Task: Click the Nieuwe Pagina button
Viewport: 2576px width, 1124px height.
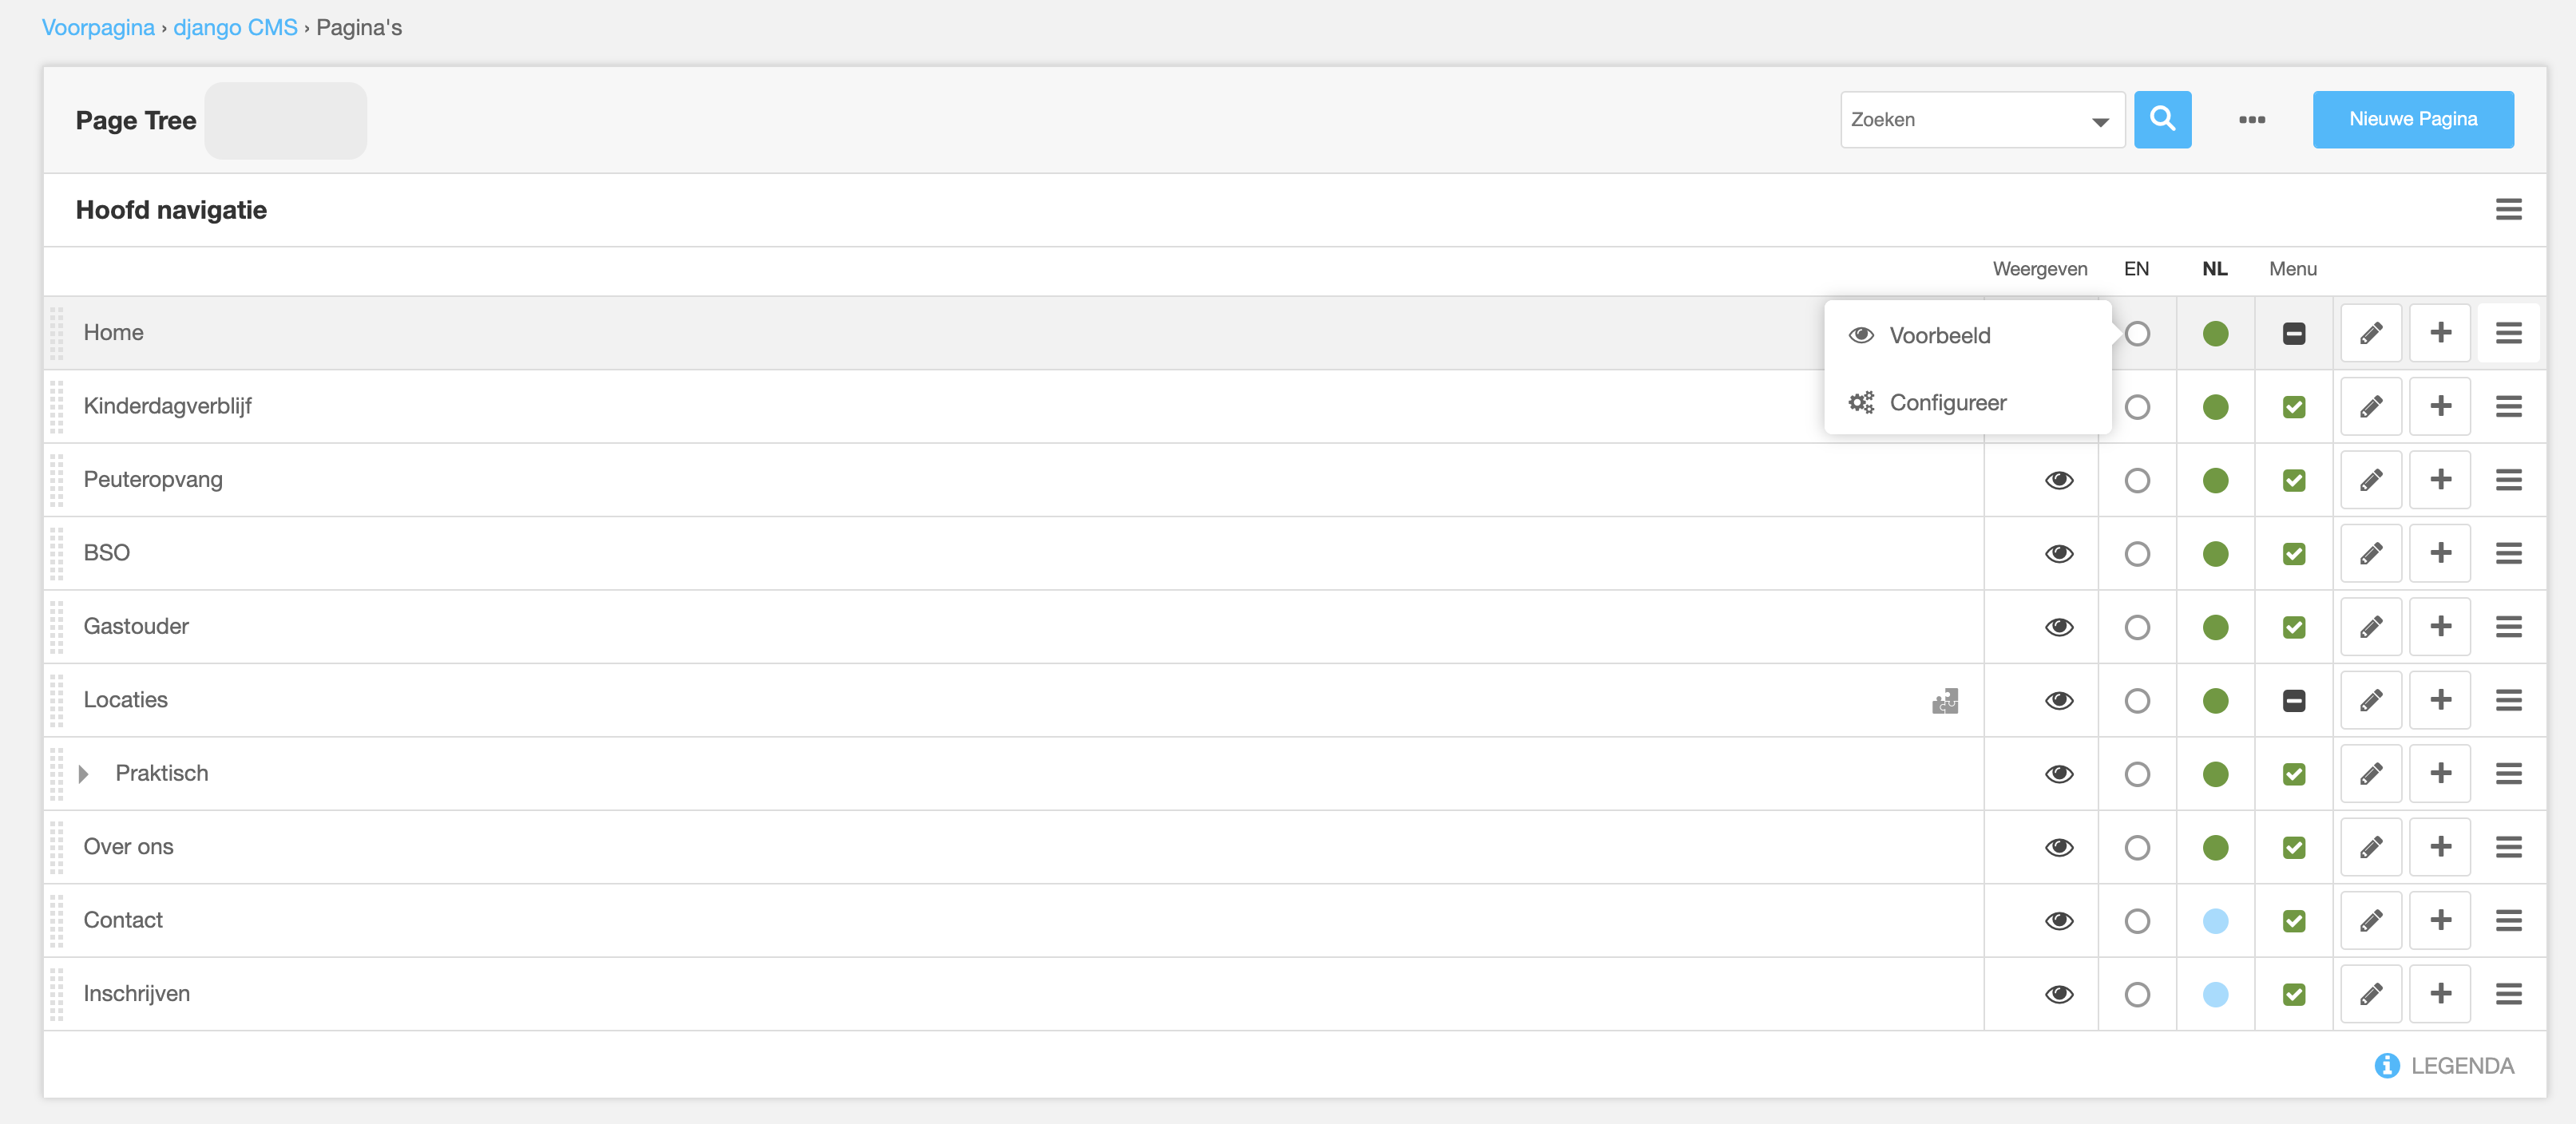Action: 2412,119
